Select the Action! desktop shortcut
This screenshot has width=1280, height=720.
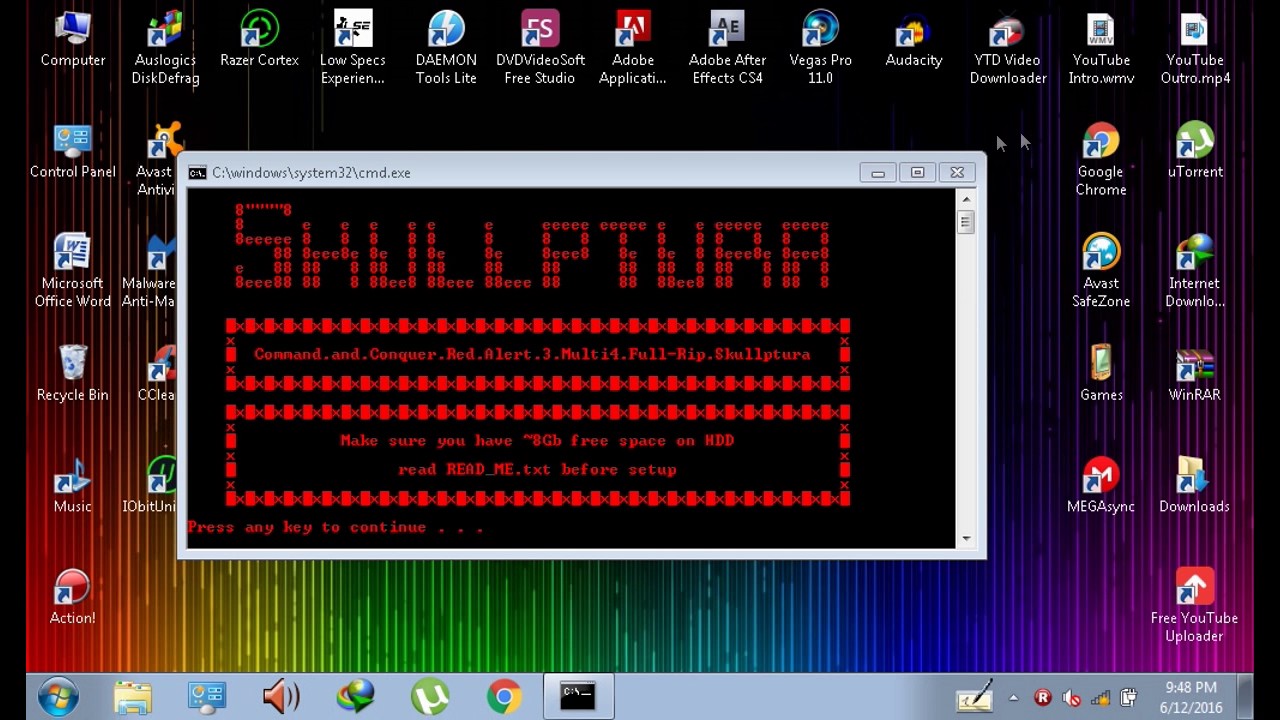pyautogui.click(x=72, y=597)
